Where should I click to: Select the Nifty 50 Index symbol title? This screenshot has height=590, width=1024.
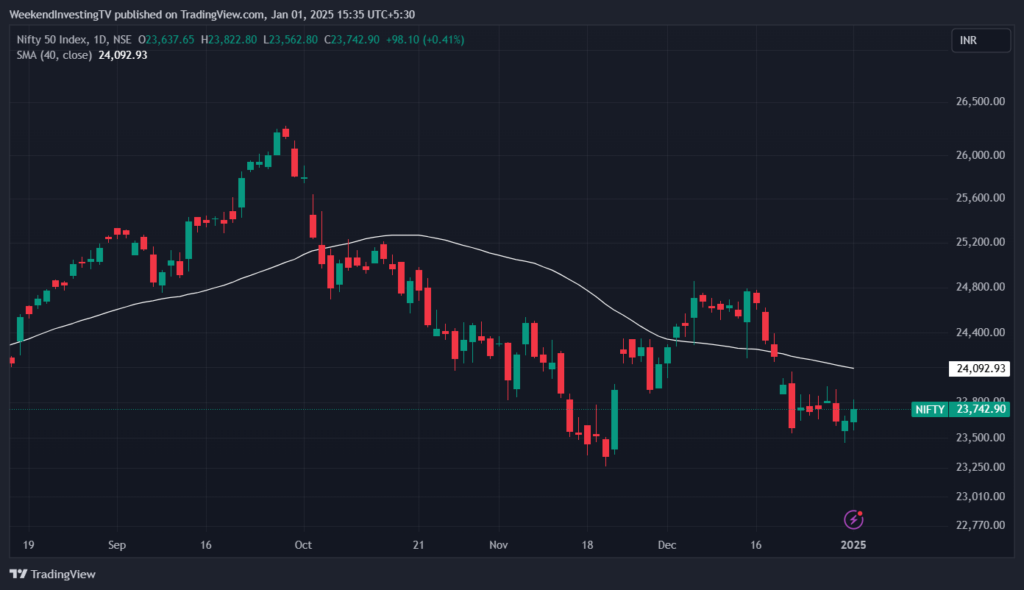click(52, 40)
